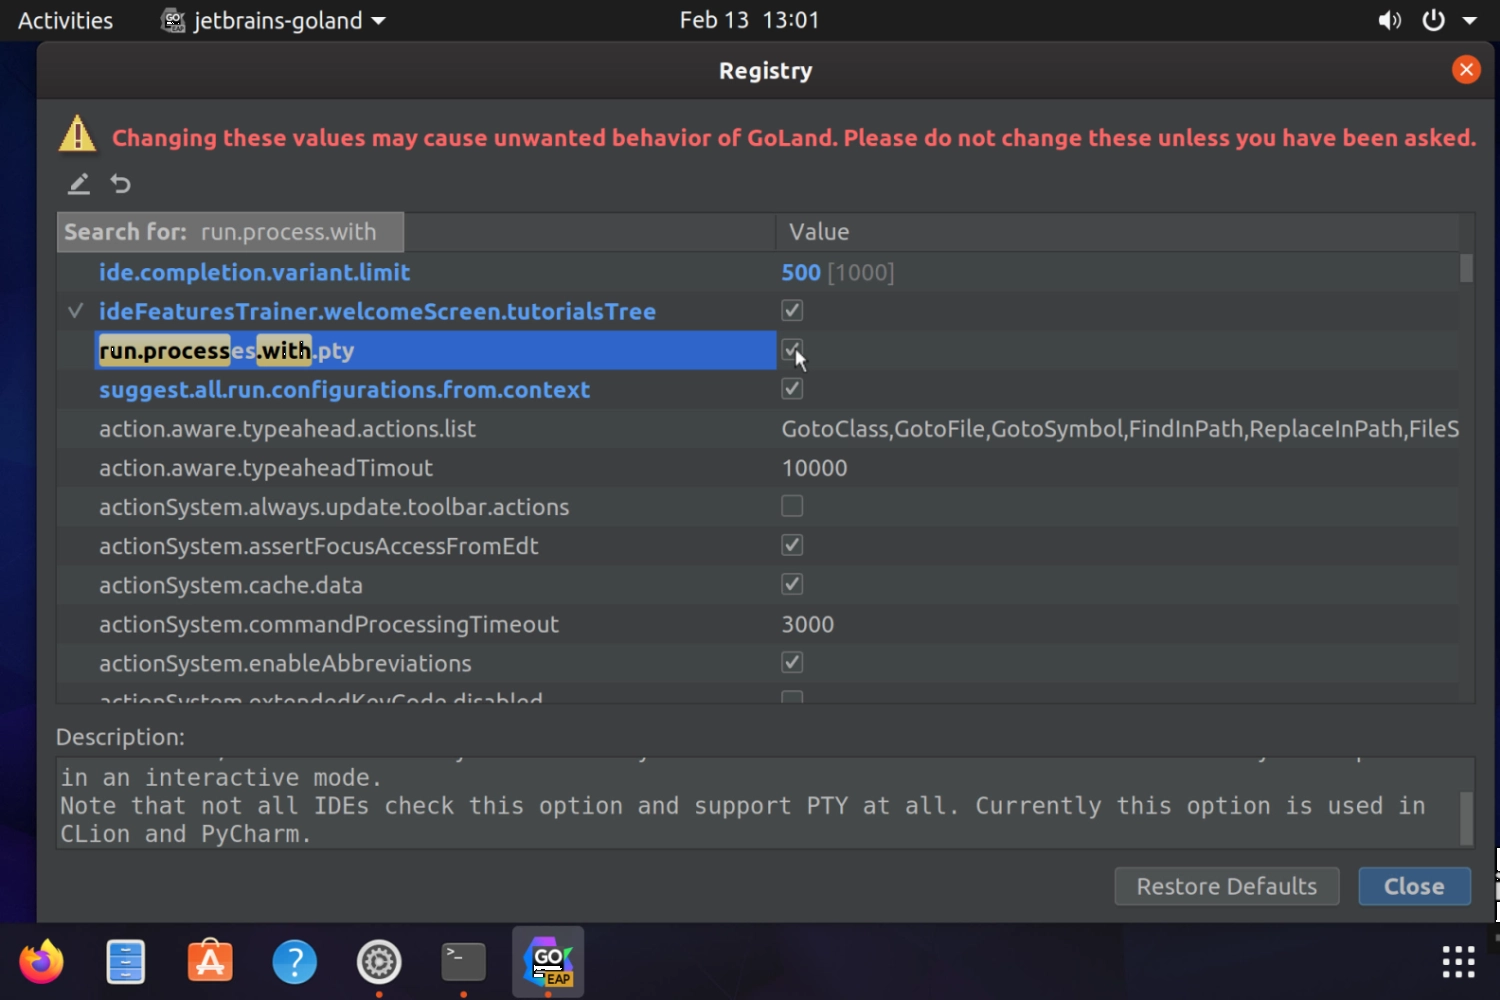
Task: Open the Files manager from the dock
Action: tap(126, 962)
